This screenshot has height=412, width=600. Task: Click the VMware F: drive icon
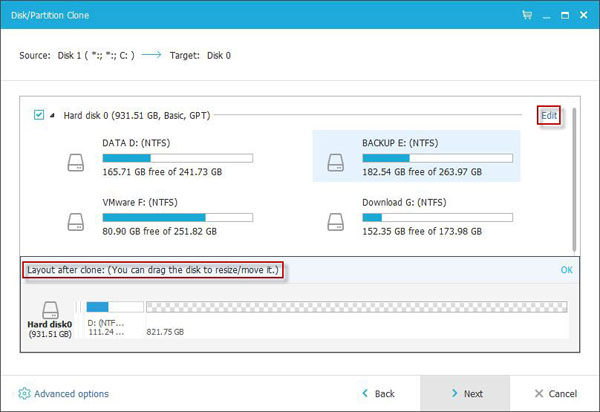pos(76,222)
